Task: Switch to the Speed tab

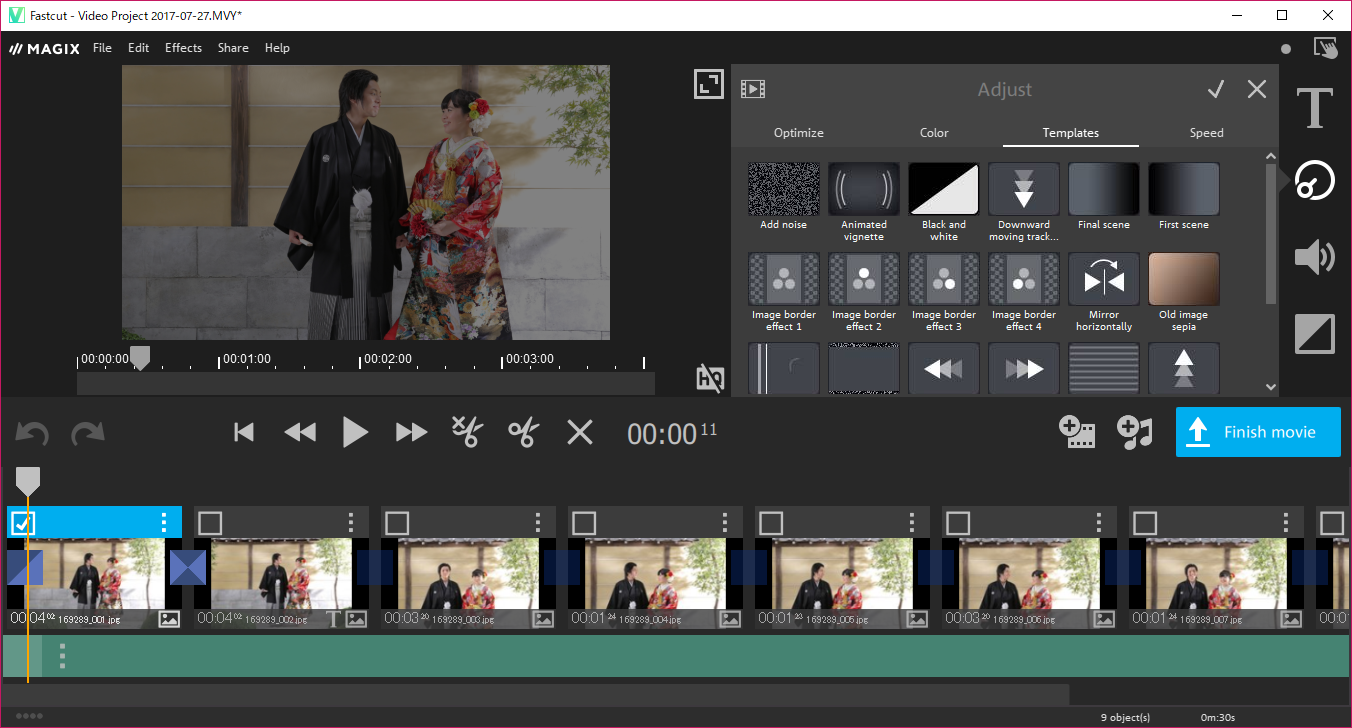Action: 1206,133
